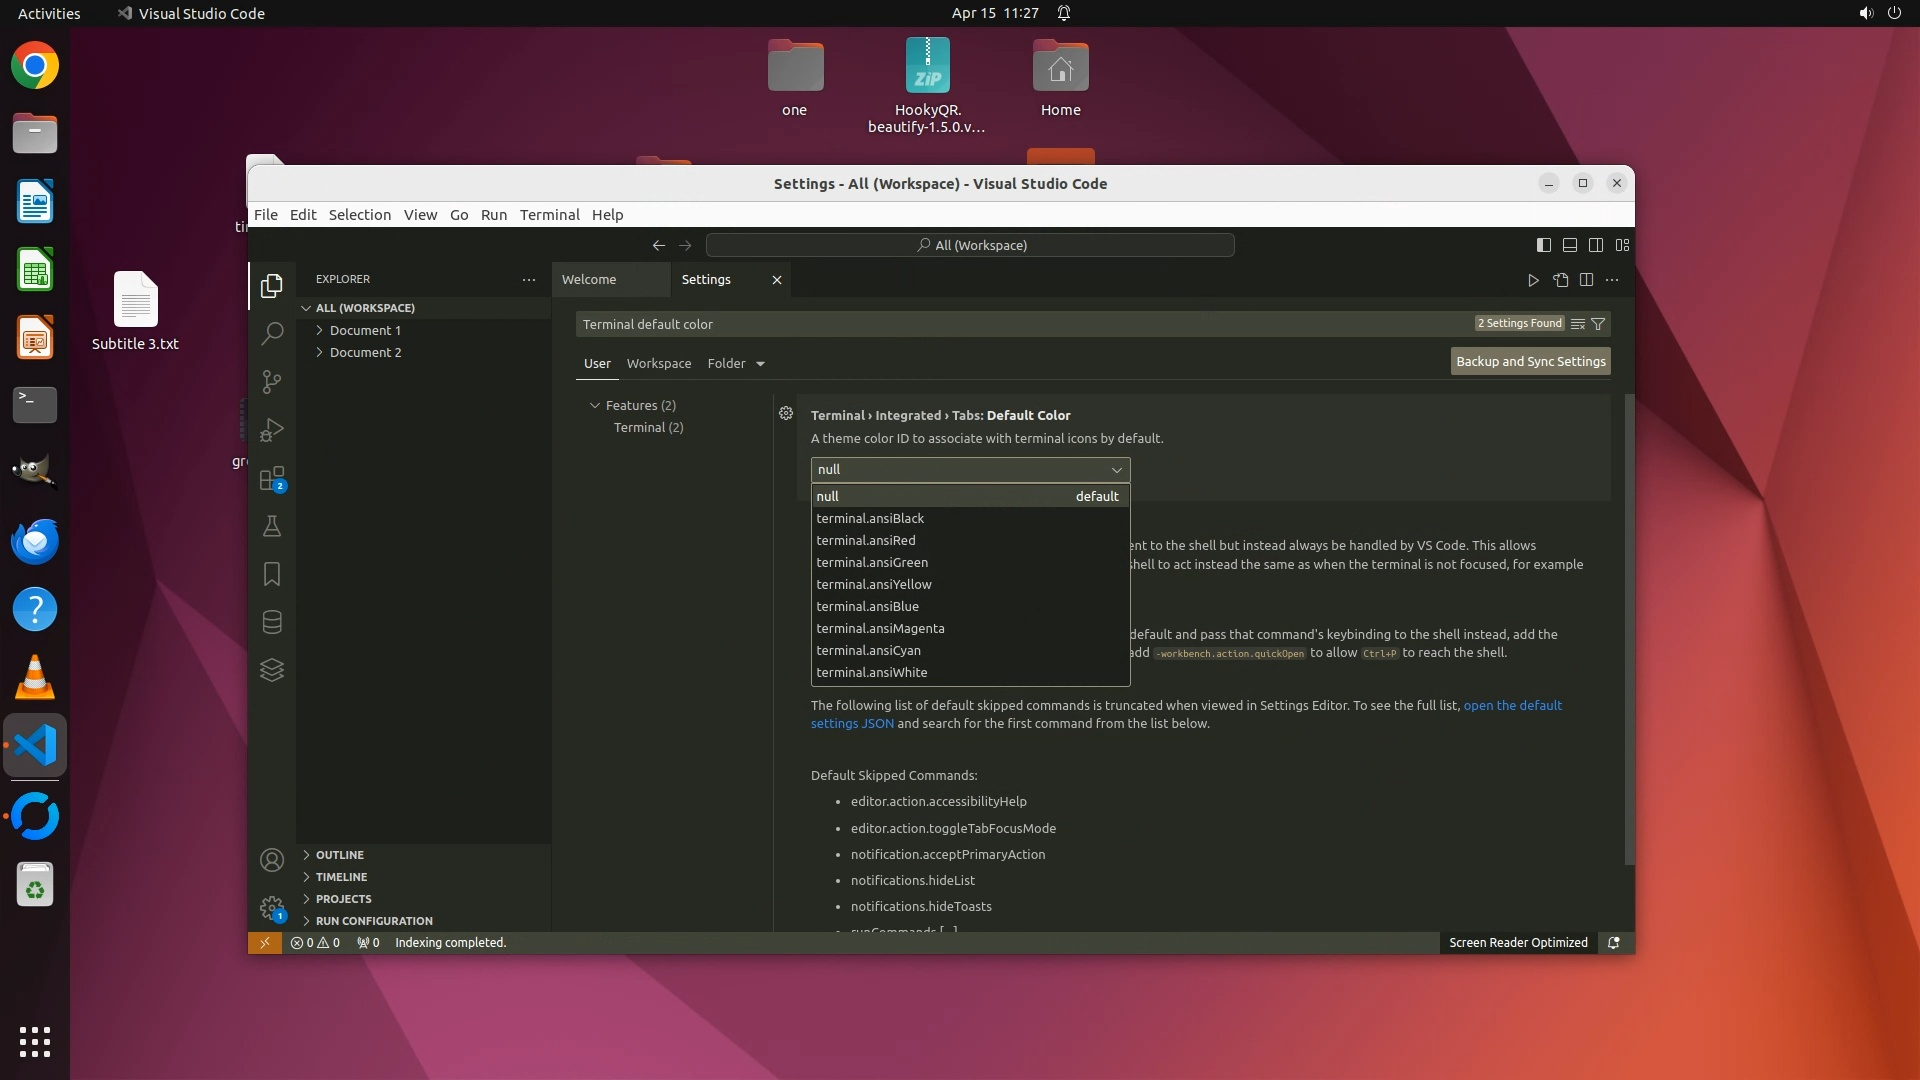Click the Open Settings (JSON) icon
The height and width of the screenshot is (1080, 1920).
1560,280
